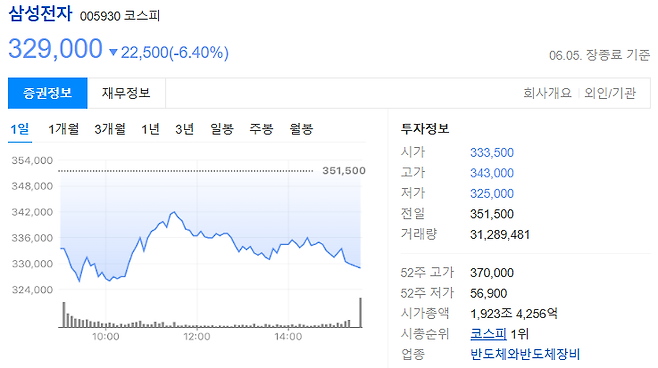The width and height of the screenshot is (658, 368).
Task: View the 주봉 weekly chart
Action: point(261,129)
